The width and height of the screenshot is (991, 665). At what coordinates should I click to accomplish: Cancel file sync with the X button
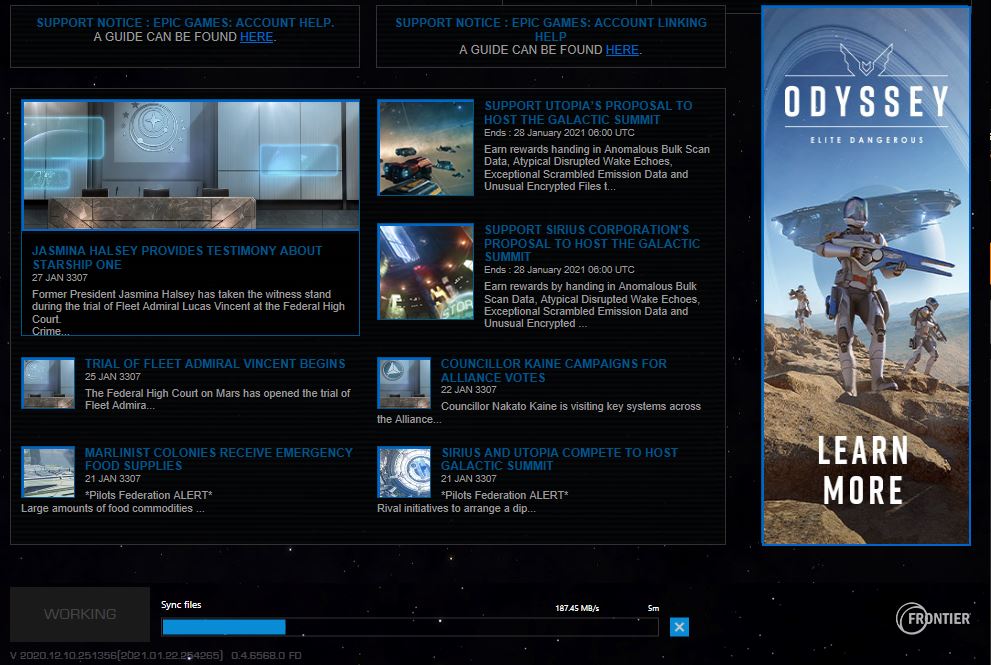679,627
